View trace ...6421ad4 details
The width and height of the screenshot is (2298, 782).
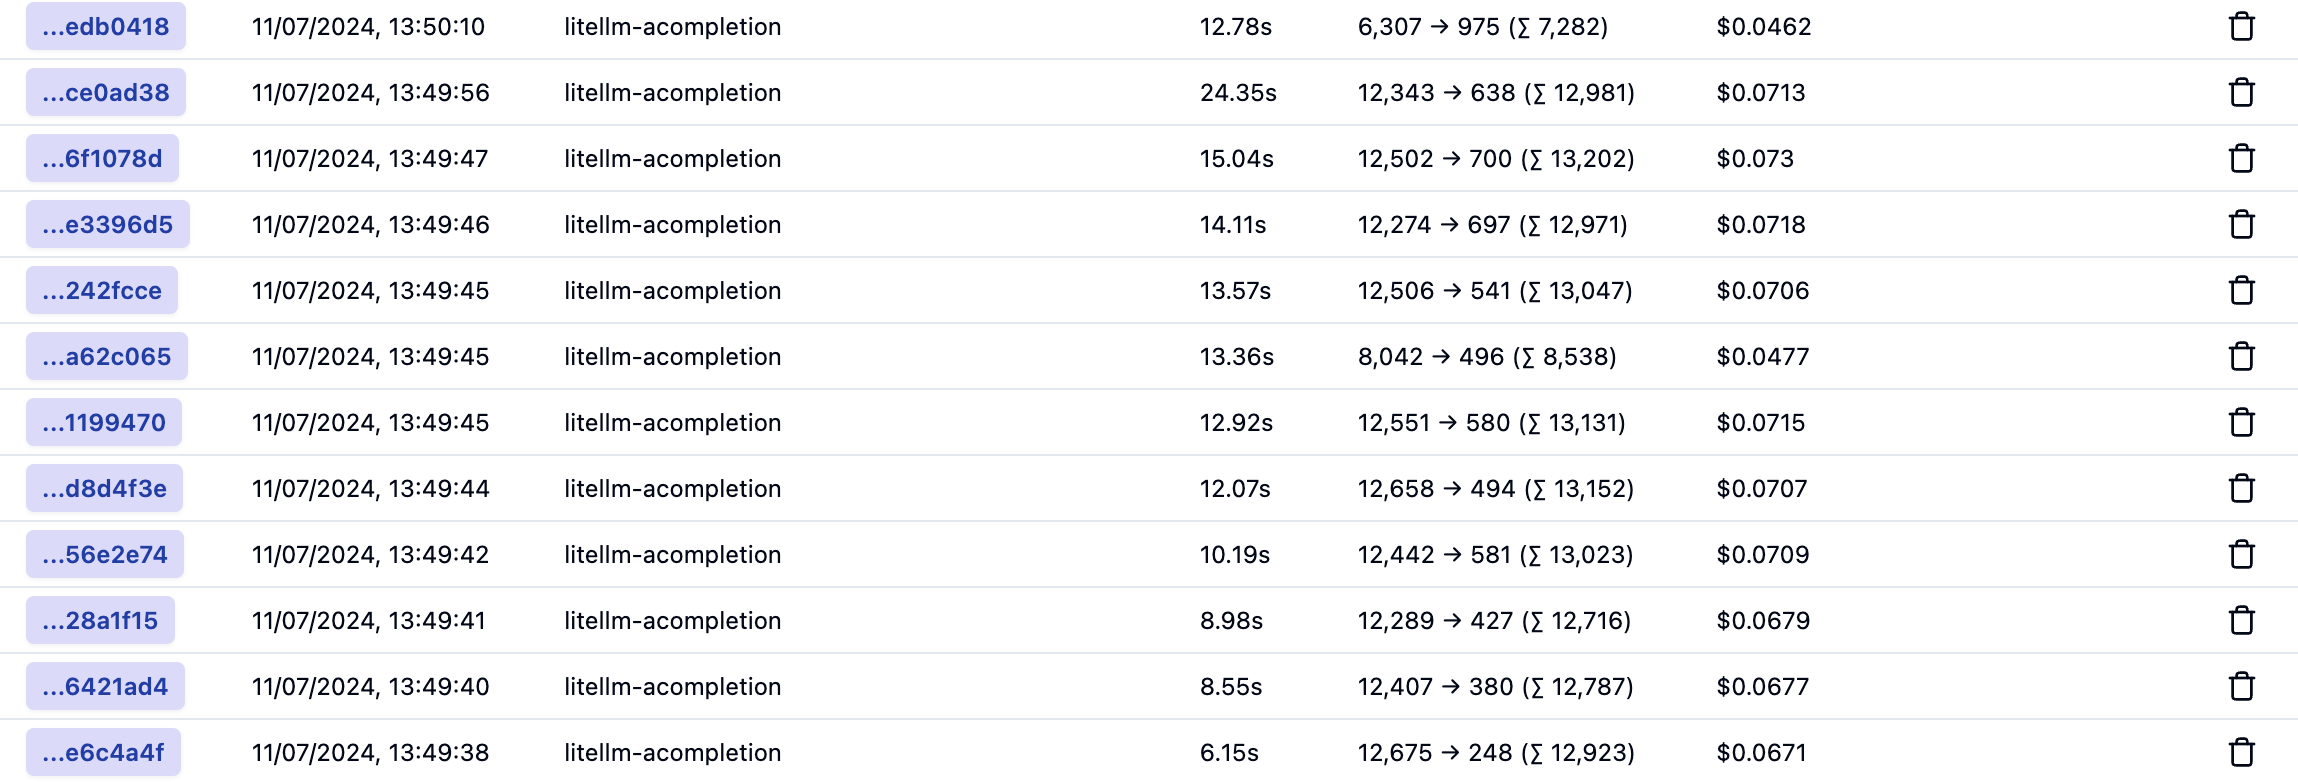[x=105, y=687]
